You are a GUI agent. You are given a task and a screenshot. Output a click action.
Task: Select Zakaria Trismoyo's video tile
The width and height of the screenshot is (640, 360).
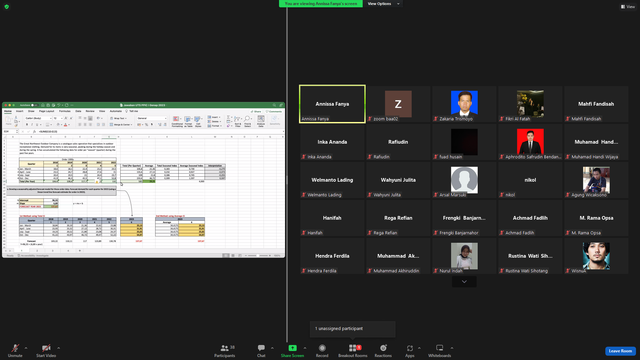click(x=464, y=104)
